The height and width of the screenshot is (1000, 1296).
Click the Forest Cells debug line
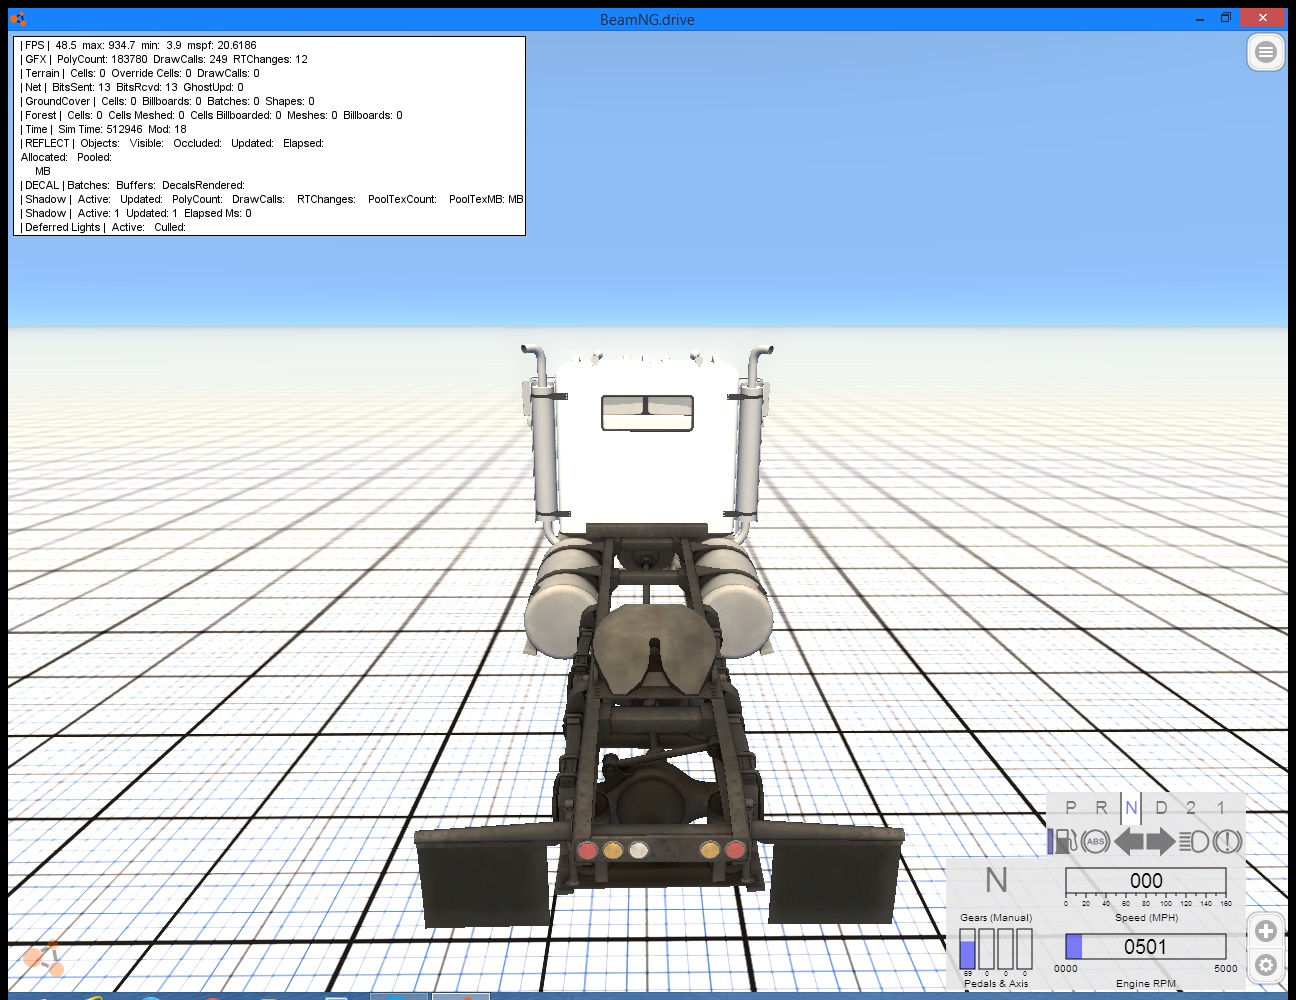[211, 115]
